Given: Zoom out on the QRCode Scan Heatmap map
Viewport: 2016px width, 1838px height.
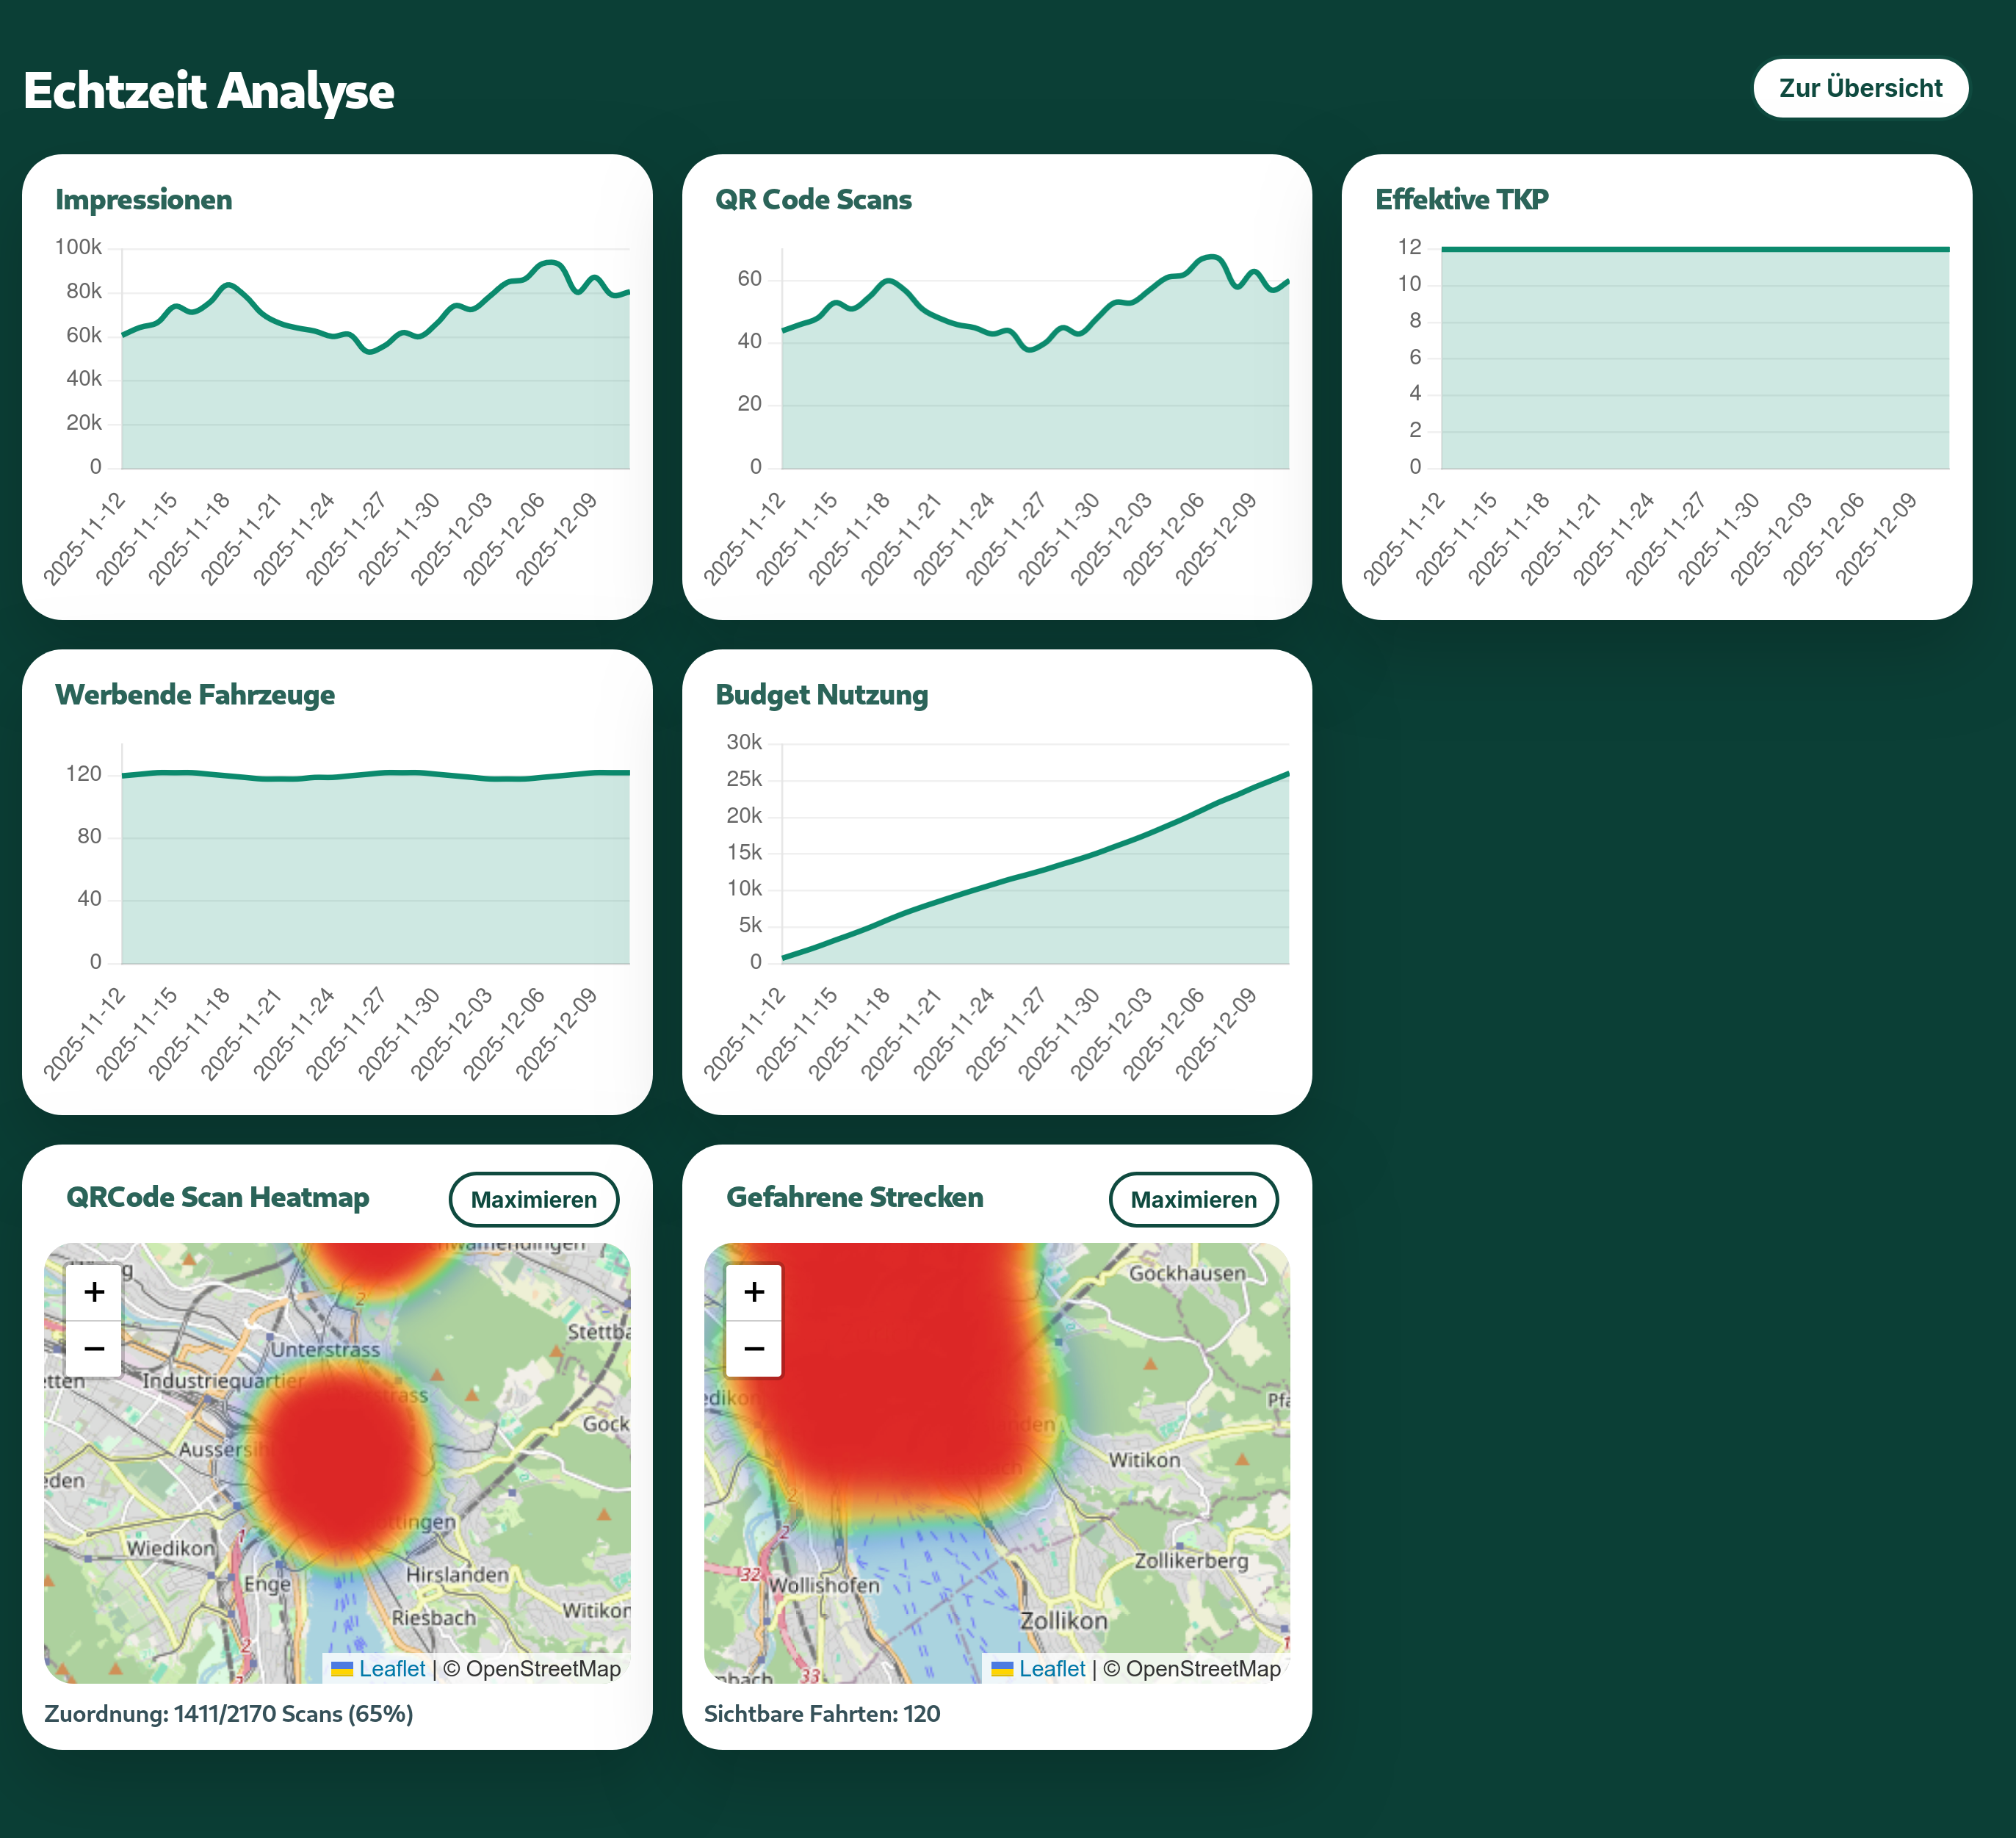Looking at the screenshot, I should 93,1348.
